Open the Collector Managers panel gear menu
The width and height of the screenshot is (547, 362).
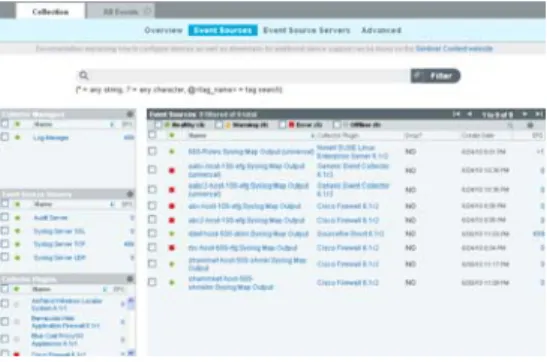(130, 114)
